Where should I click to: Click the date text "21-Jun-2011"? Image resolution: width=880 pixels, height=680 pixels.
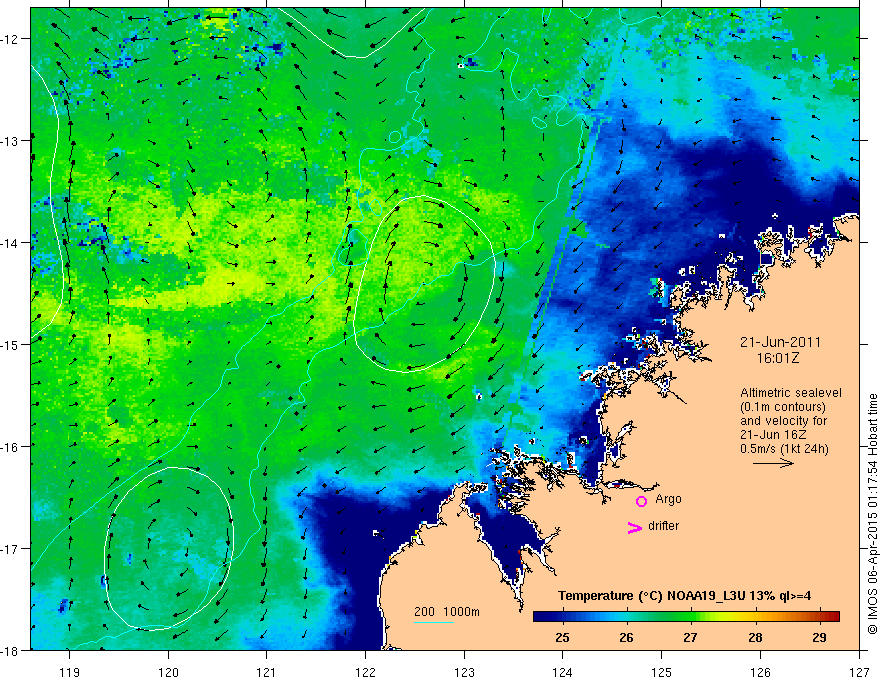click(780, 342)
